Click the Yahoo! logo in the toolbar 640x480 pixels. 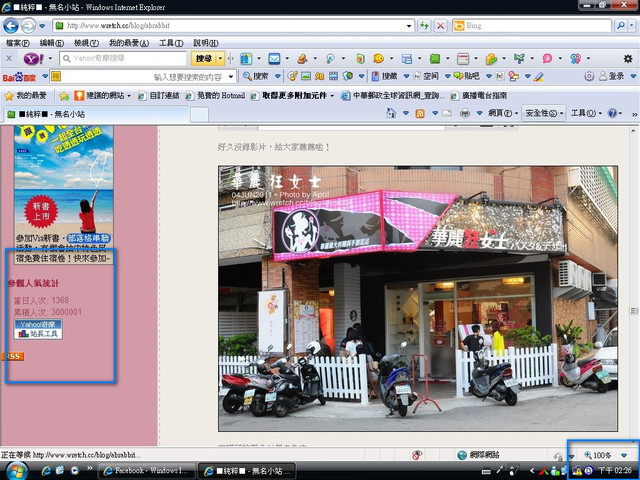(x=33, y=59)
